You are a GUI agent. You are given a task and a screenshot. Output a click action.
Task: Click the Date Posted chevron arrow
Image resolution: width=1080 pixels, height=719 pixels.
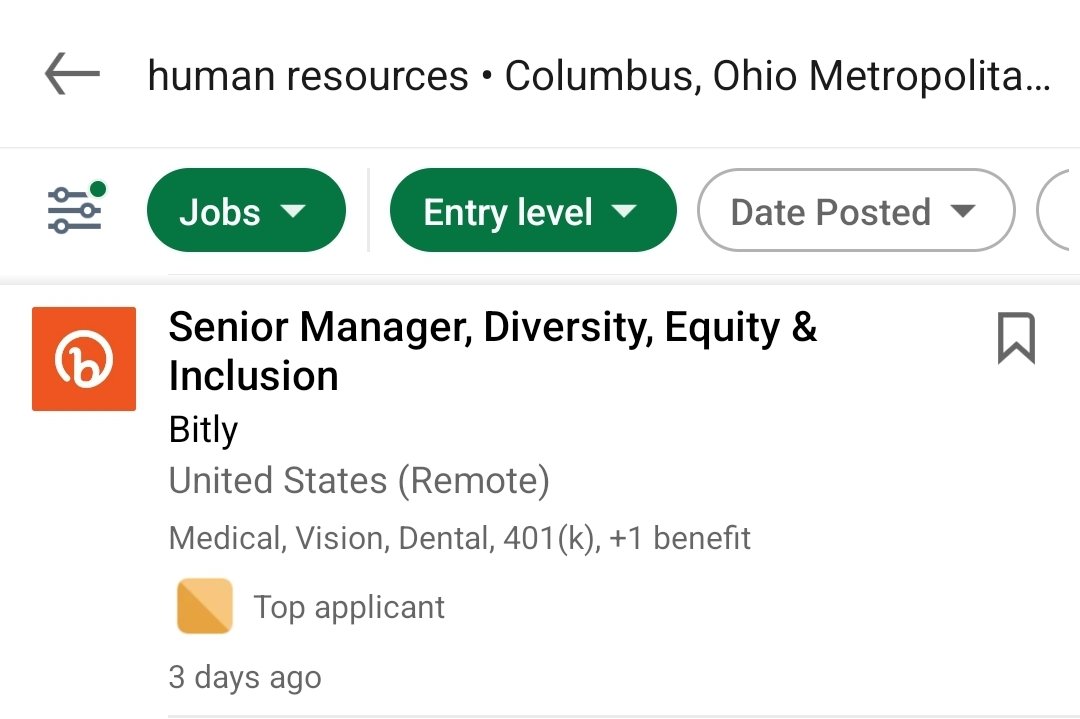(x=963, y=211)
